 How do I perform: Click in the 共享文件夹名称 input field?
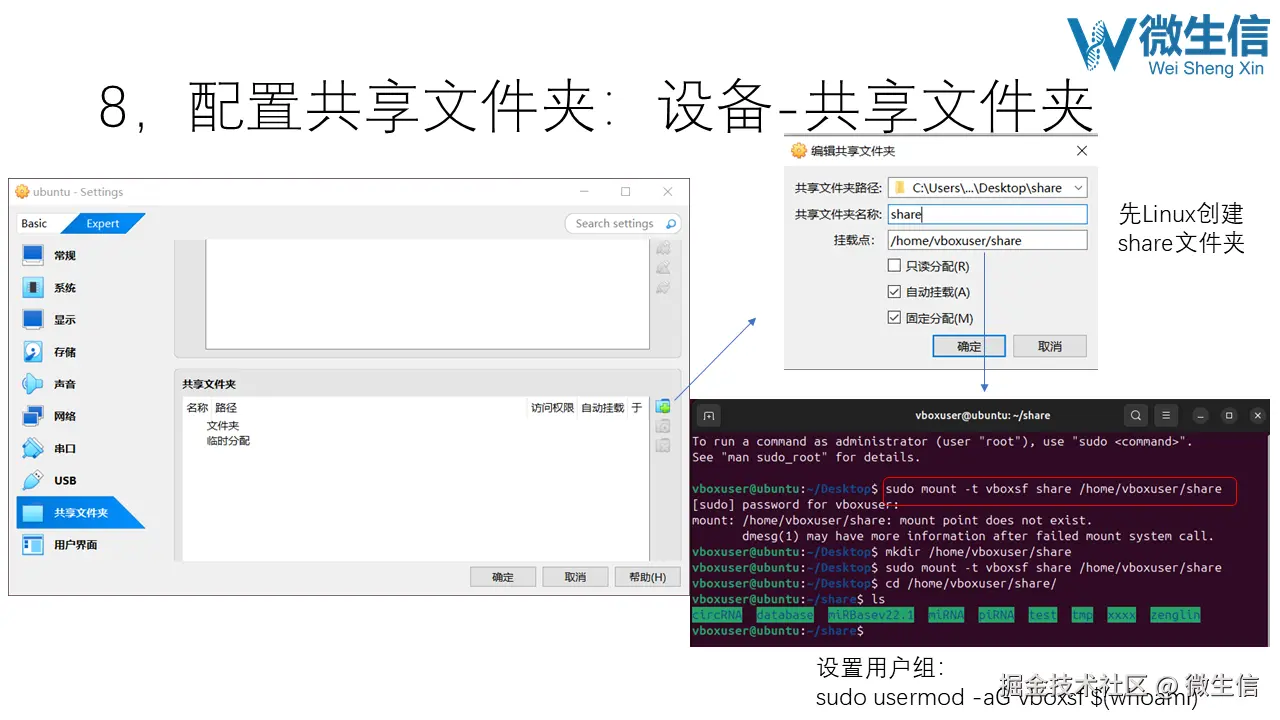click(985, 213)
